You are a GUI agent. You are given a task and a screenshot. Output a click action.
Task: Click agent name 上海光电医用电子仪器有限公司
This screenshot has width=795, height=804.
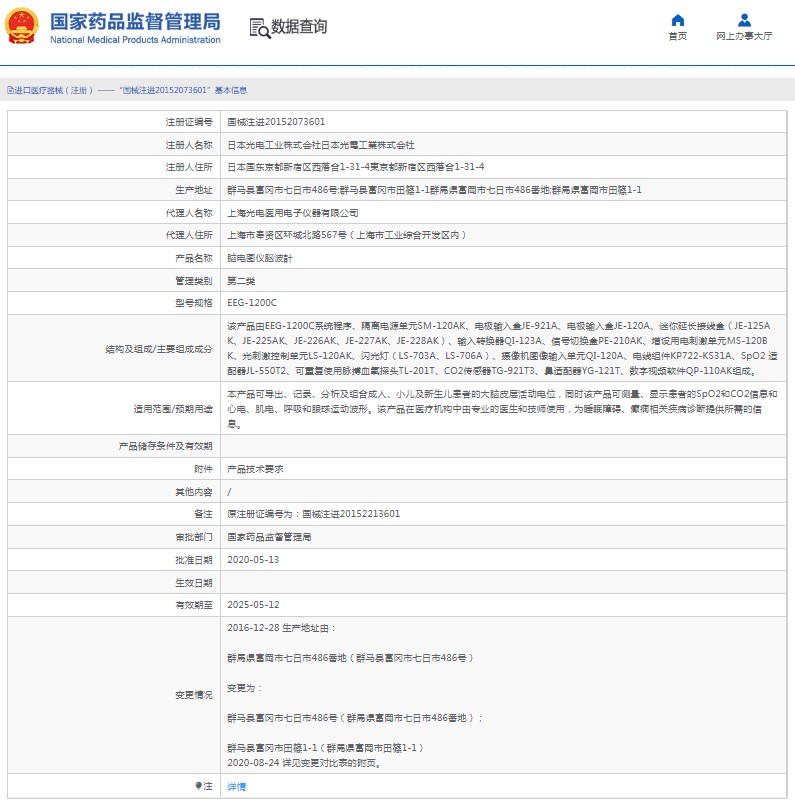293,213
